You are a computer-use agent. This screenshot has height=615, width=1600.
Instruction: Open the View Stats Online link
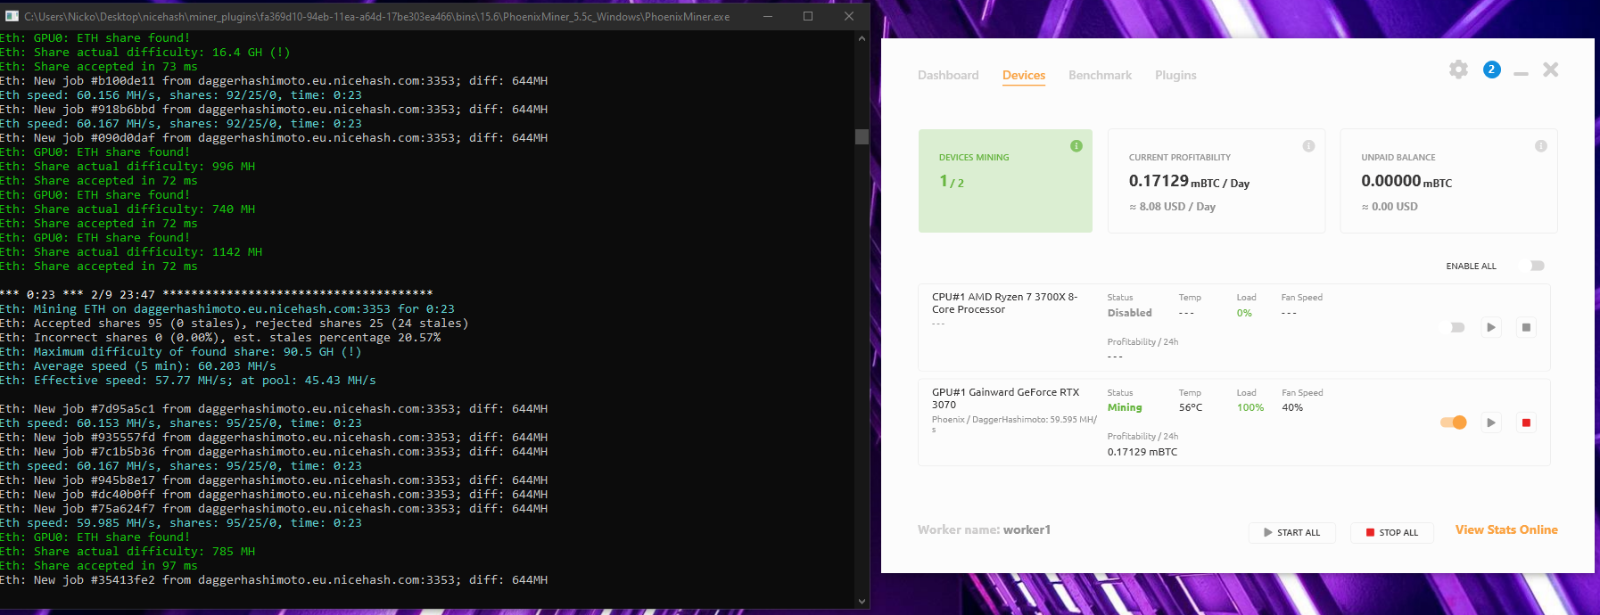(x=1506, y=530)
